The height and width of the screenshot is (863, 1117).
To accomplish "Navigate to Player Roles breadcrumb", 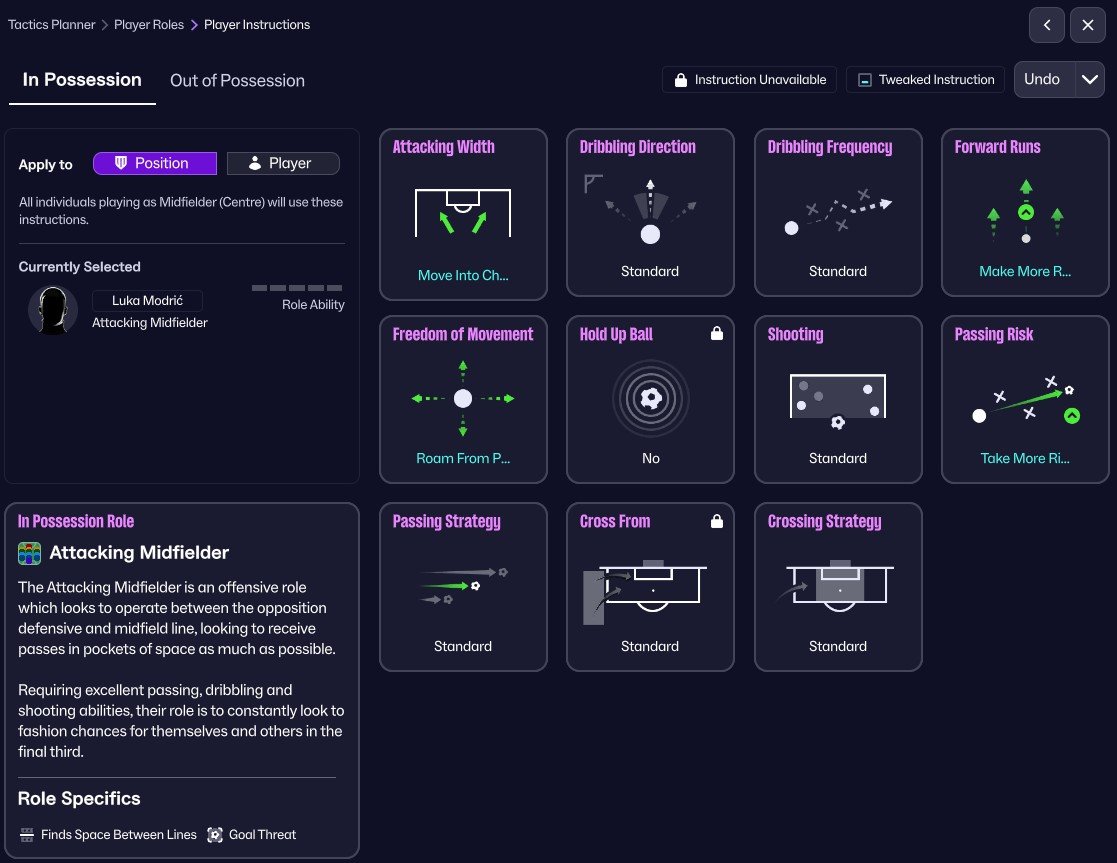I will (149, 24).
